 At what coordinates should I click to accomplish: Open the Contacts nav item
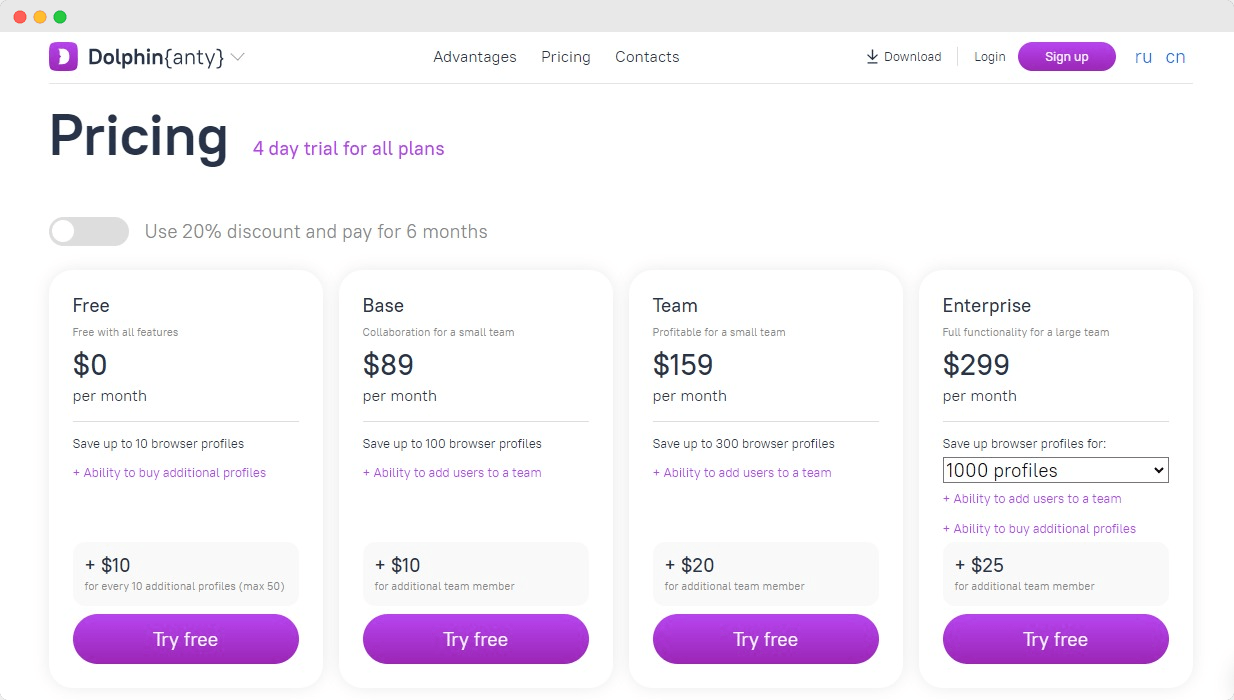coord(647,57)
